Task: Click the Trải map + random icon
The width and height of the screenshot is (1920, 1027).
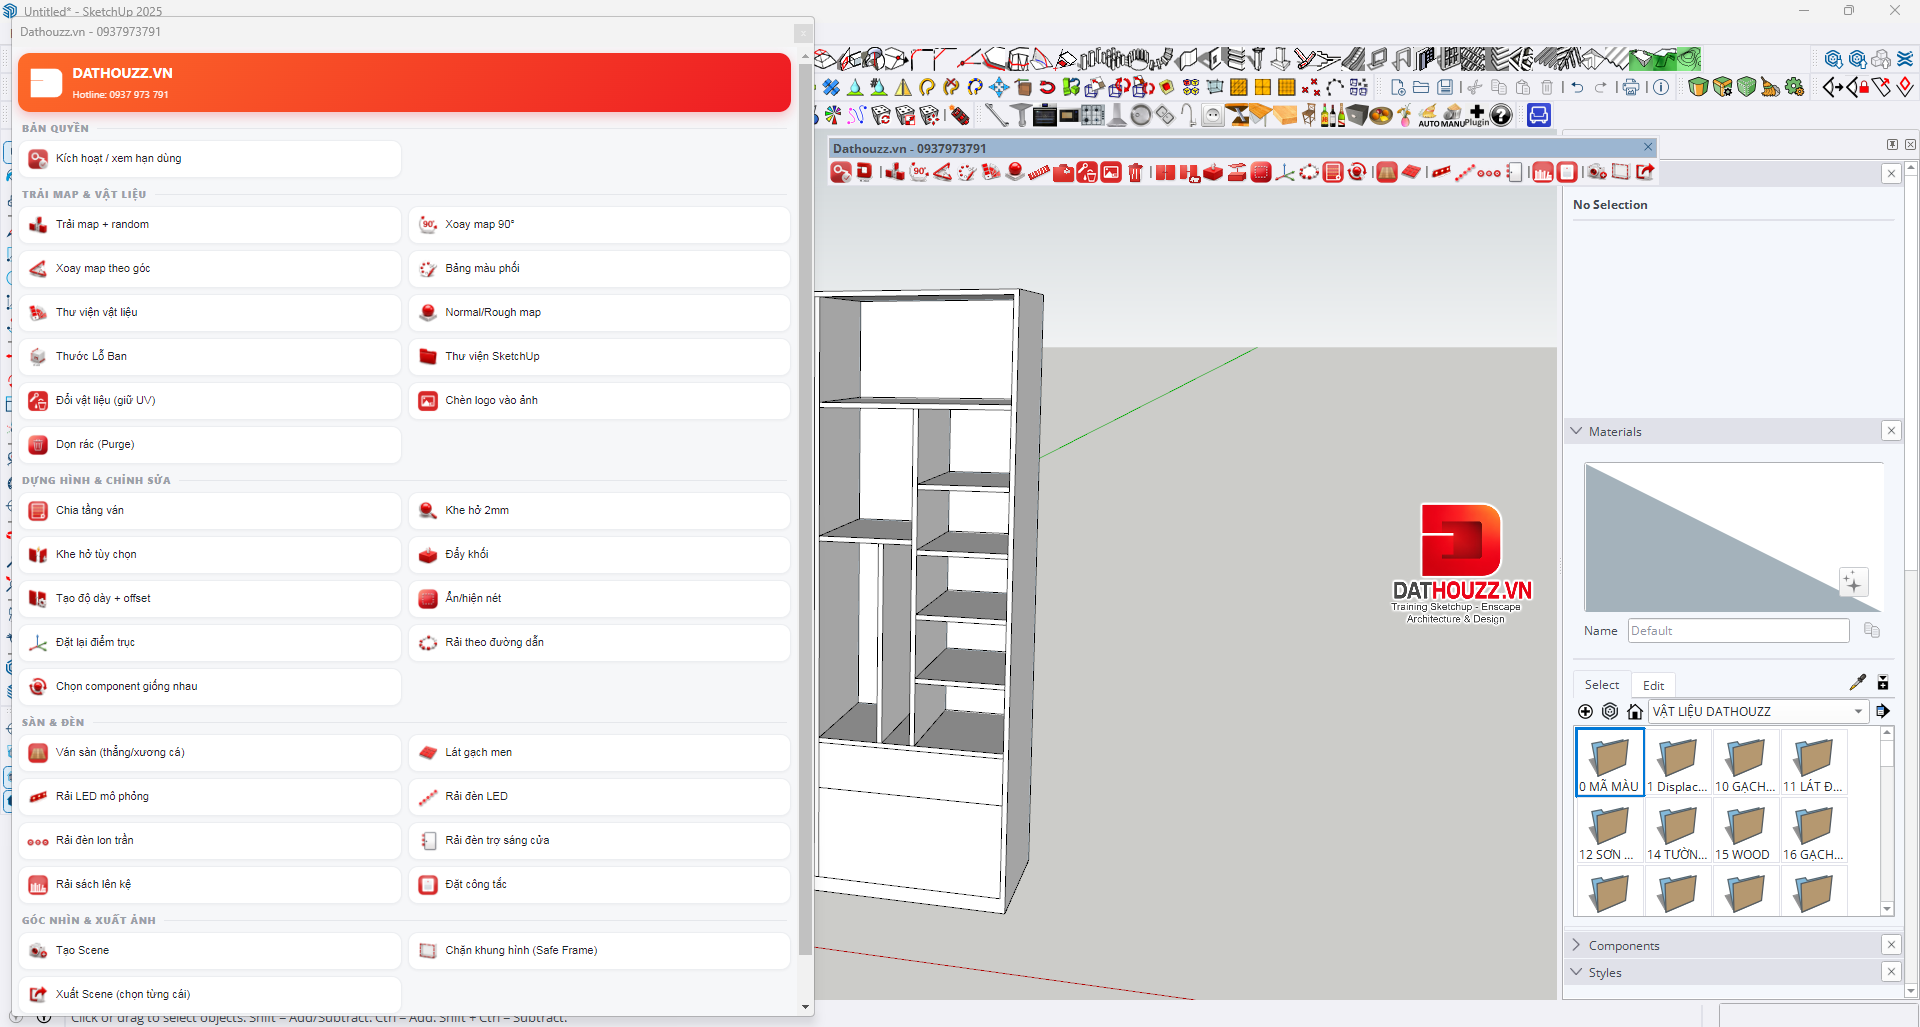Action: click(x=38, y=225)
